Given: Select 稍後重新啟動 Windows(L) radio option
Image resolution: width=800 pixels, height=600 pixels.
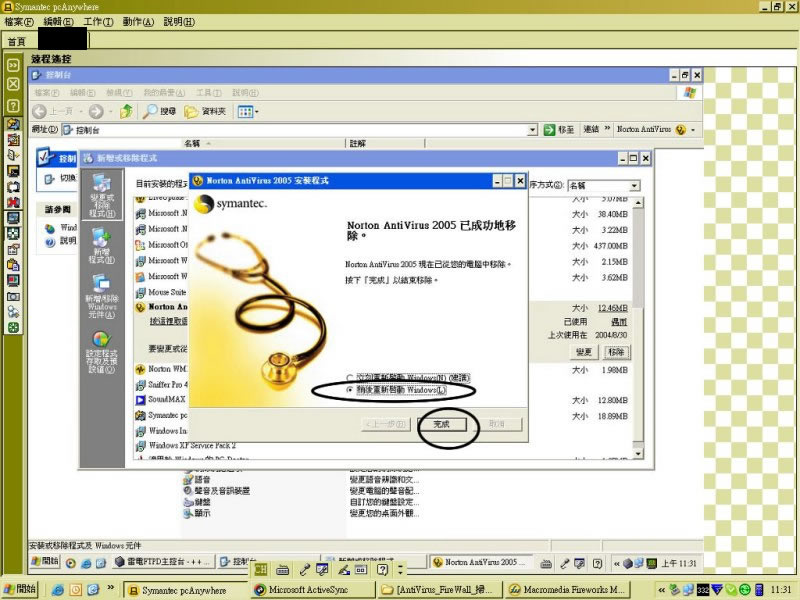Looking at the screenshot, I should (350, 390).
